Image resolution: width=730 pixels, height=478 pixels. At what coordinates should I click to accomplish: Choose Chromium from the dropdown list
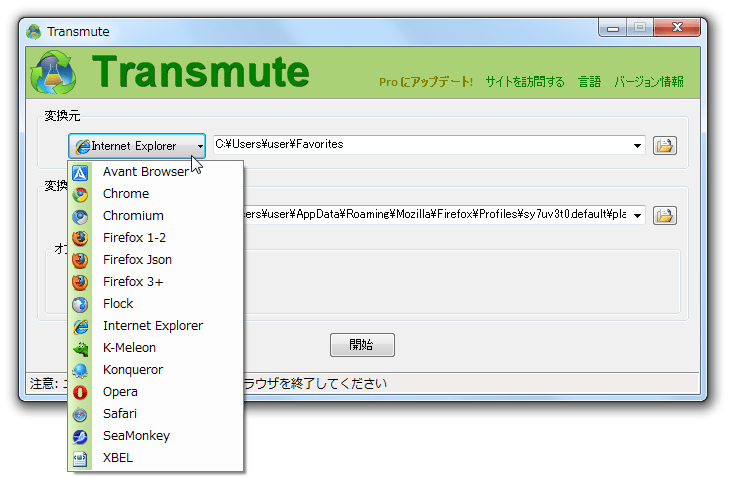(155, 215)
